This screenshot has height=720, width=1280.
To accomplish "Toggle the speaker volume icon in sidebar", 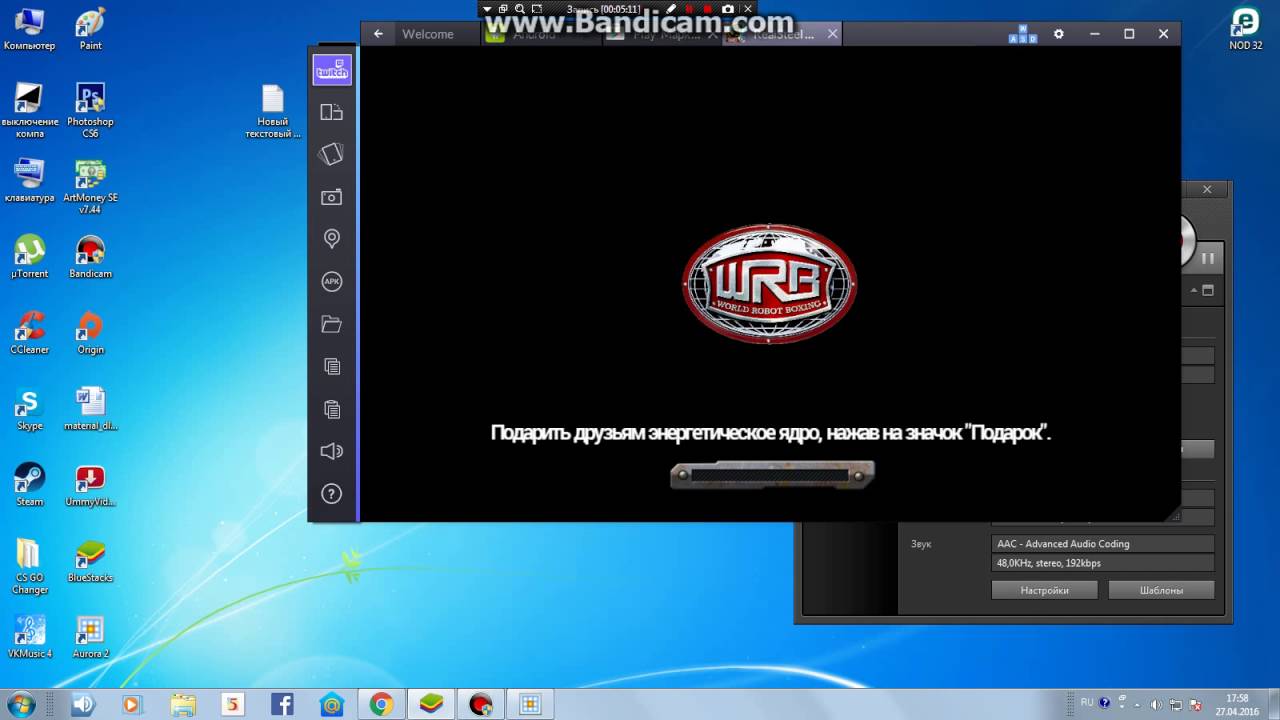I will coord(332,451).
